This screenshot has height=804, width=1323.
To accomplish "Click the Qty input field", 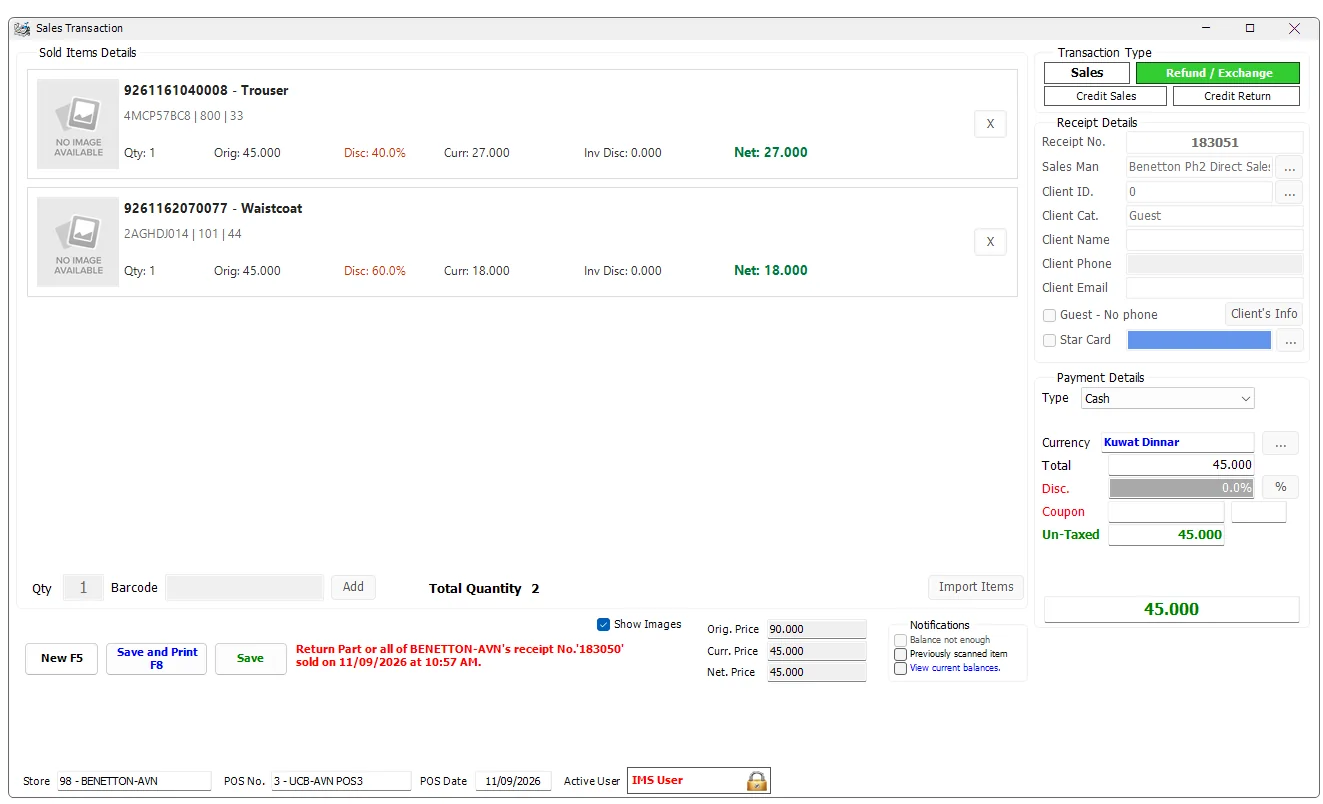I will (x=83, y=588).
